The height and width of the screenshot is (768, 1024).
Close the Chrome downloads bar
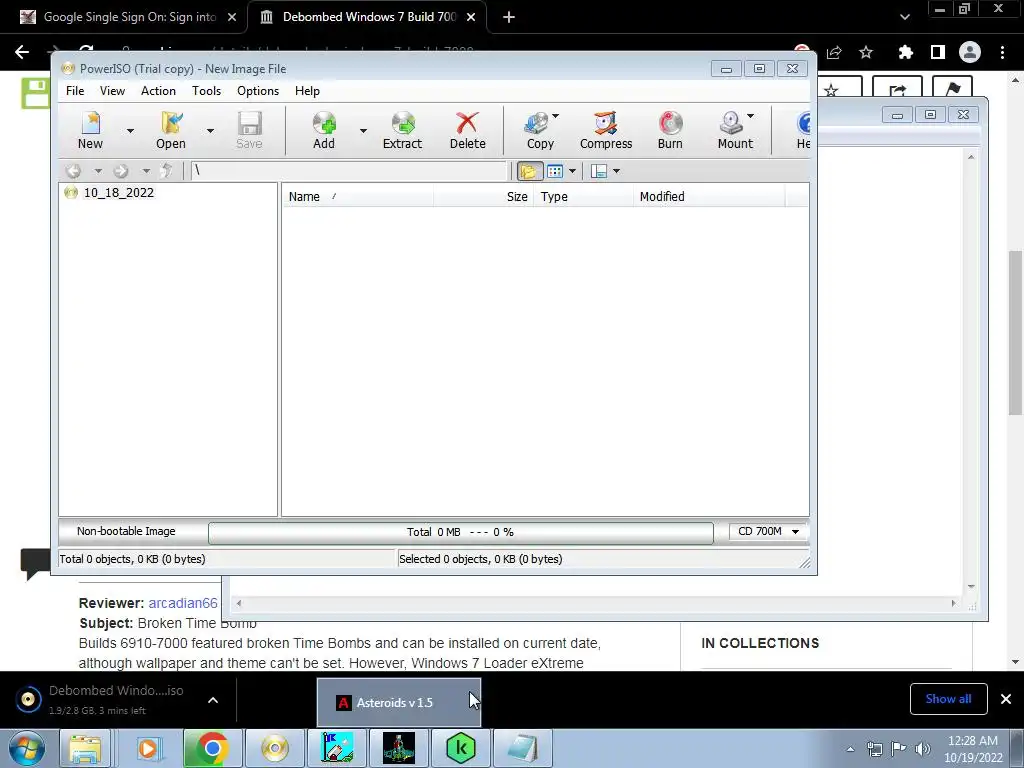pos(1006,699)
